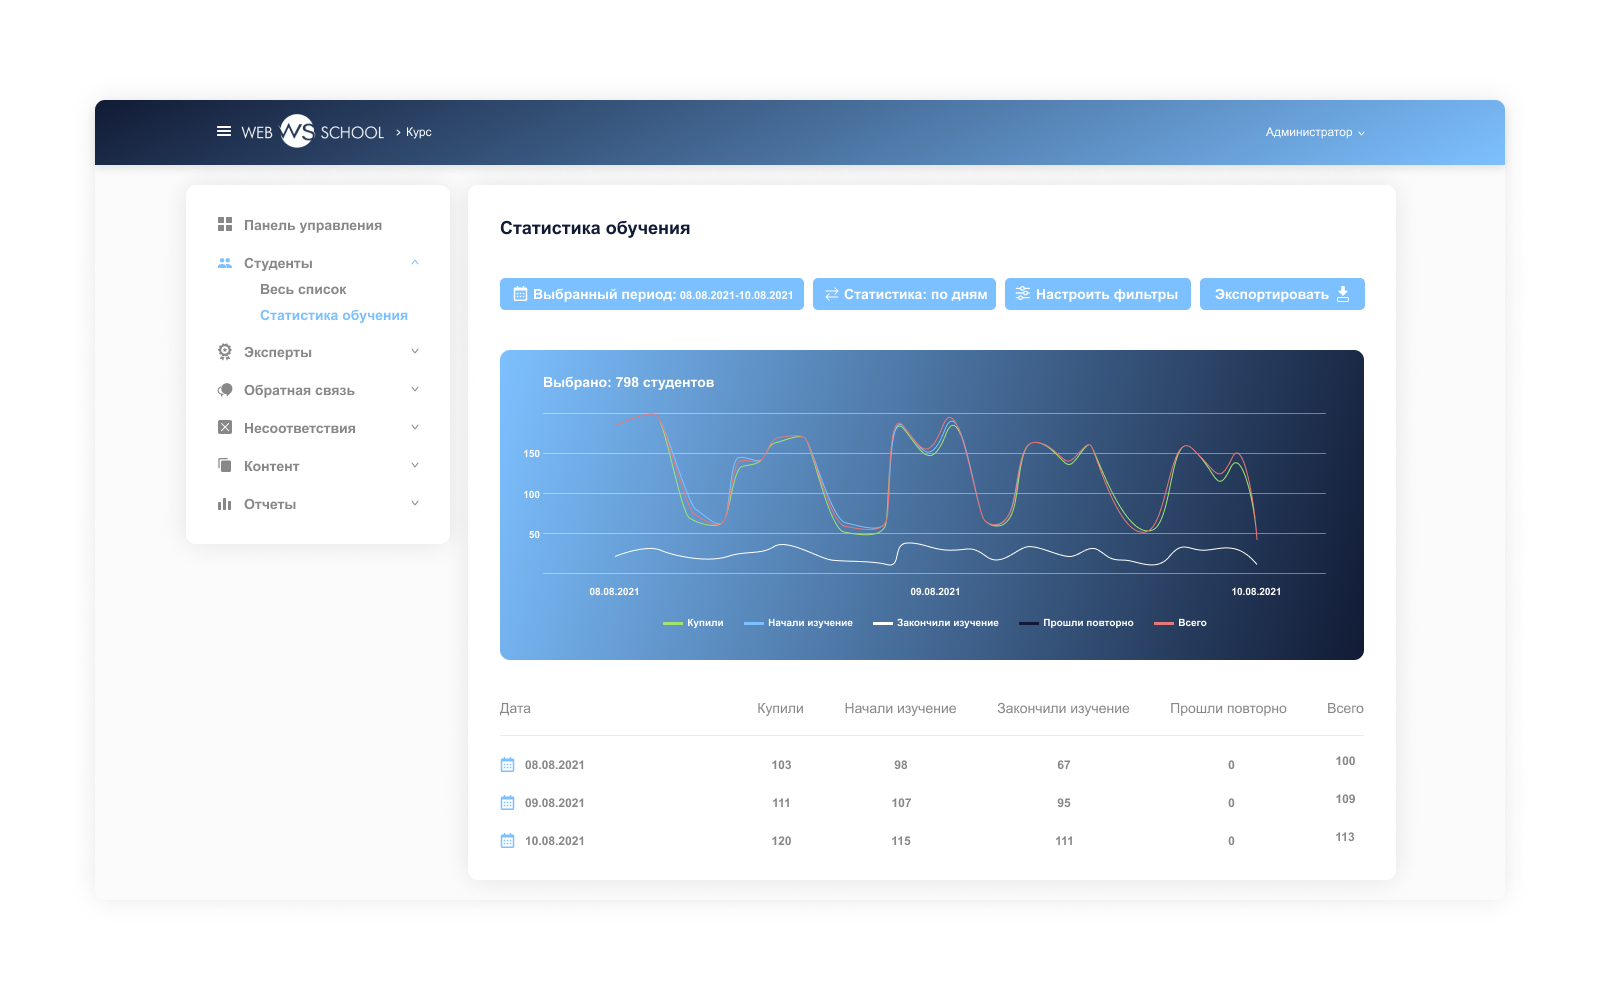Expand the Контент section chevron
This screenshot has height=1000, width=1600.
tap(415, 465)
